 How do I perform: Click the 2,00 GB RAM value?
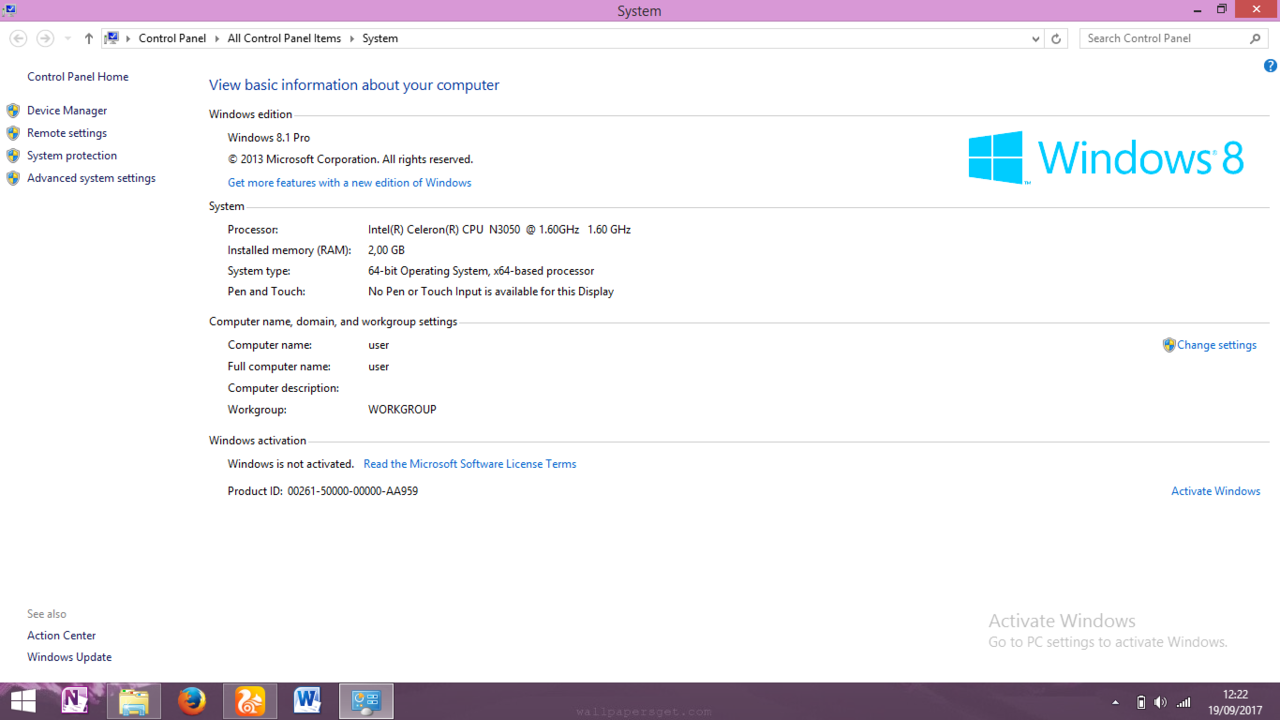(386, 251)
